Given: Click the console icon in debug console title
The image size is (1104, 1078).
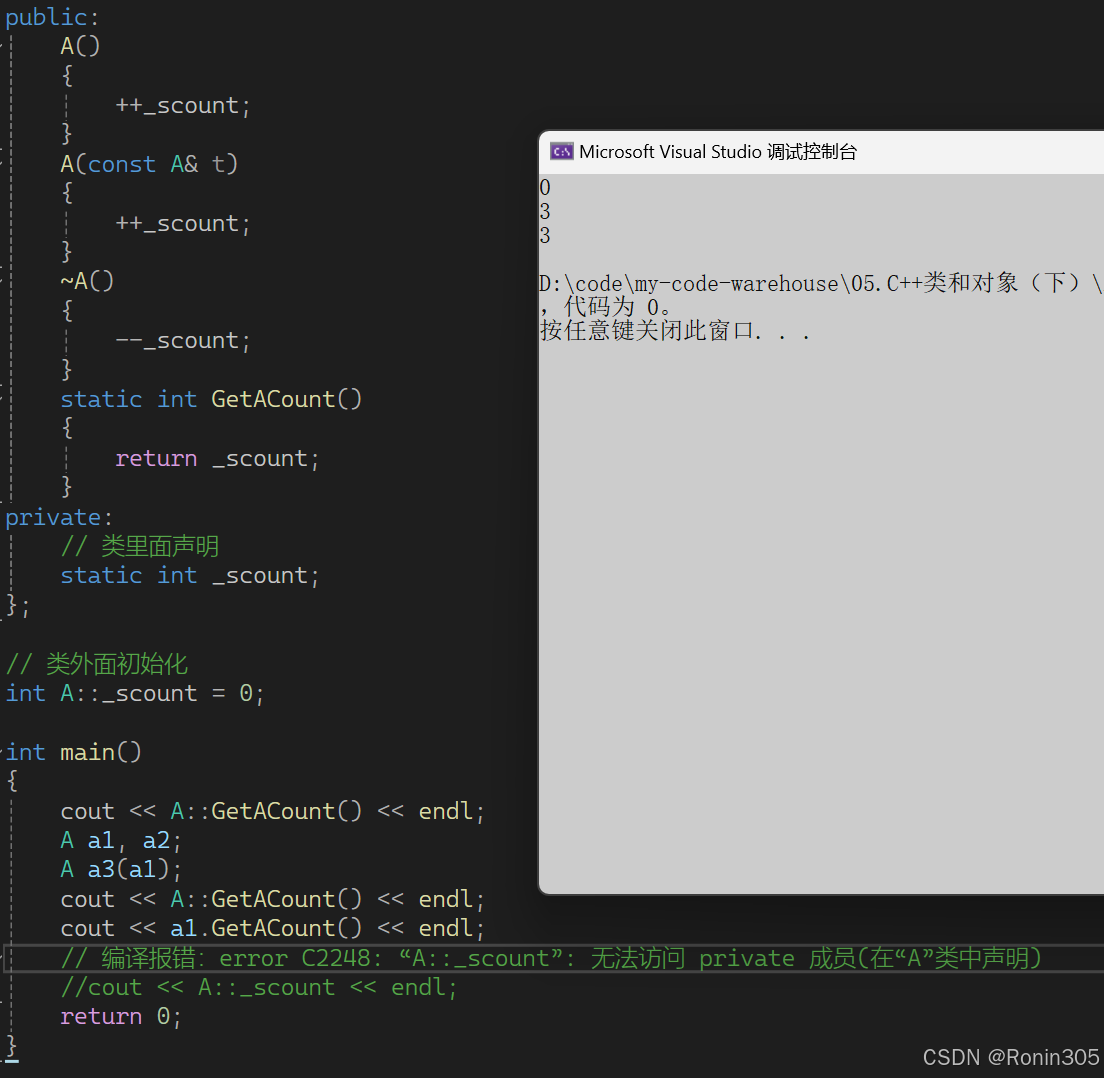Looking at the screenshot, I should click(x=562, y=152).
